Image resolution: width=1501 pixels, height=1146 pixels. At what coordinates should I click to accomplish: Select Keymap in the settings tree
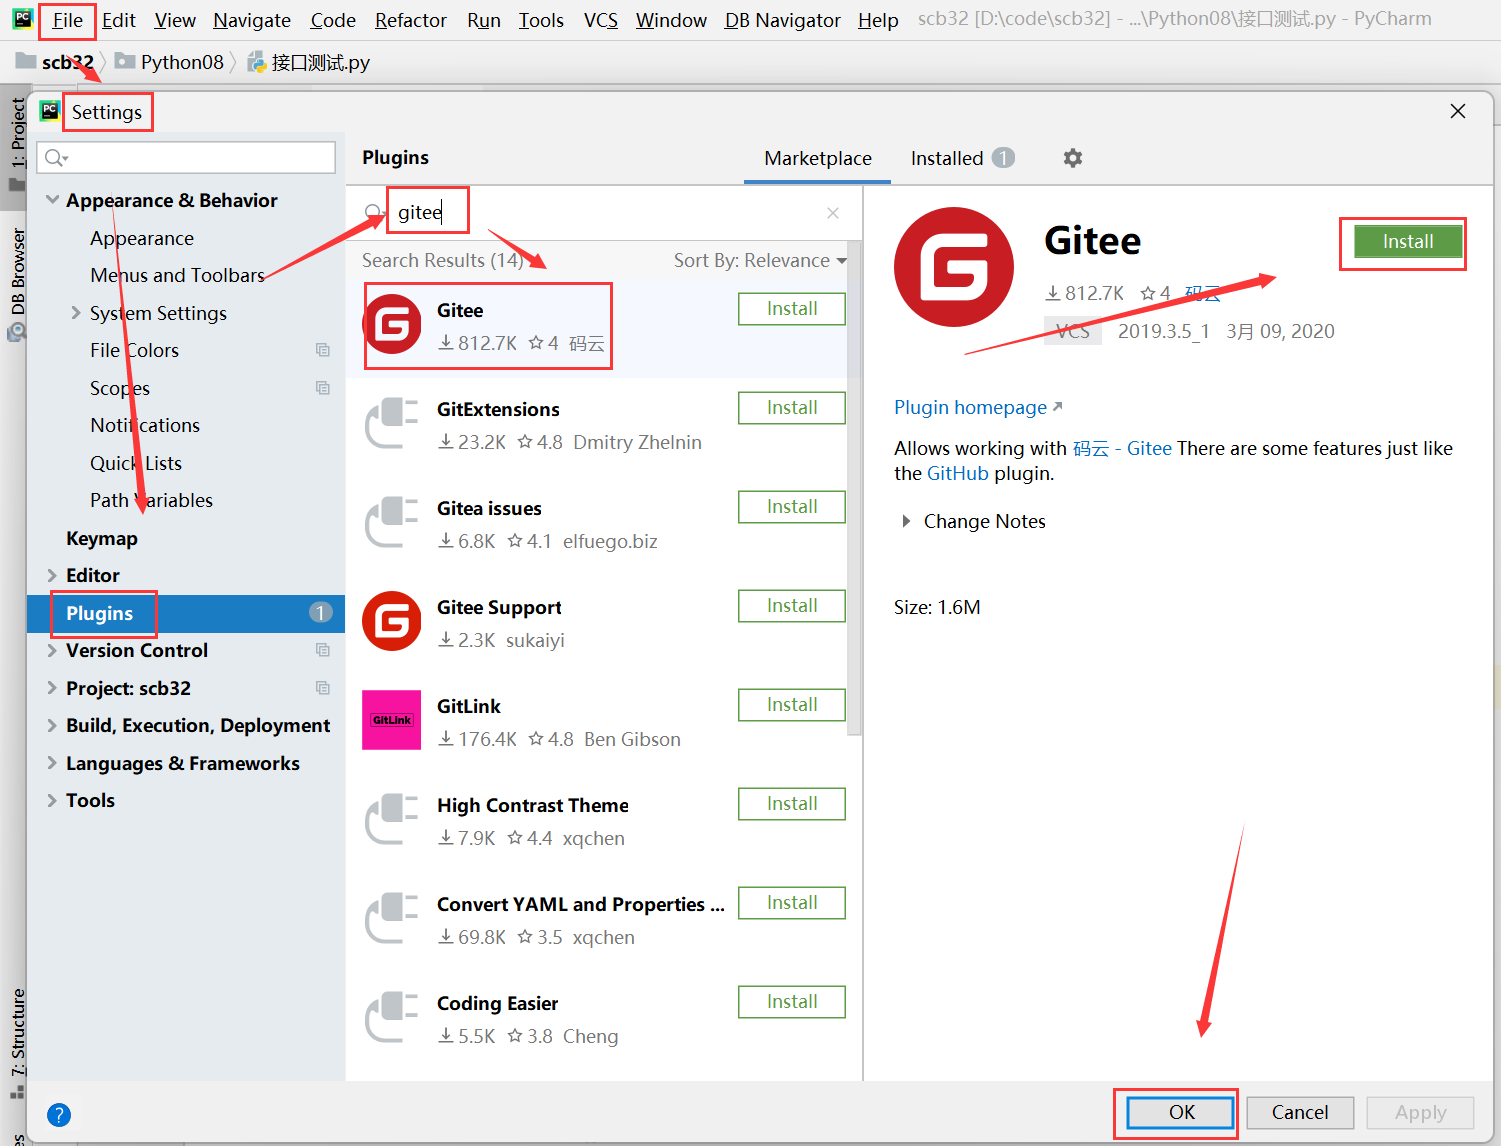pyautogui.click(x=102, y=538)
